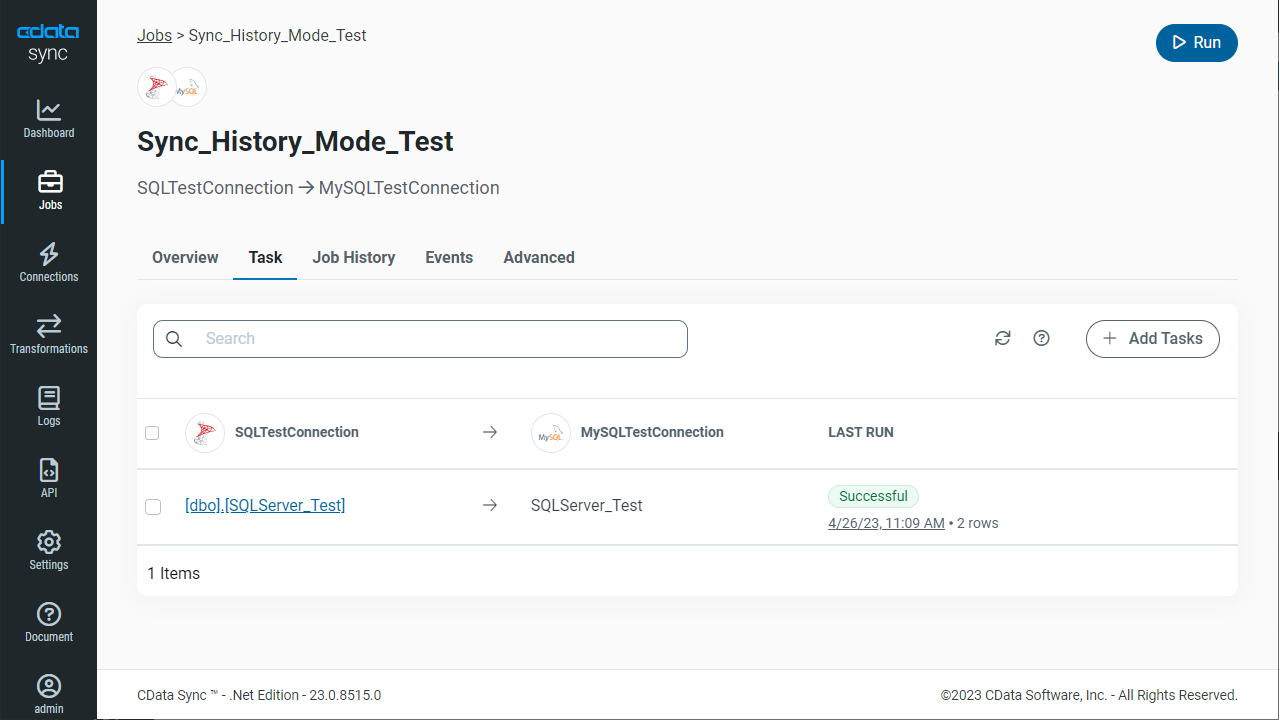Open Document help in sidebar

point(48,622)
